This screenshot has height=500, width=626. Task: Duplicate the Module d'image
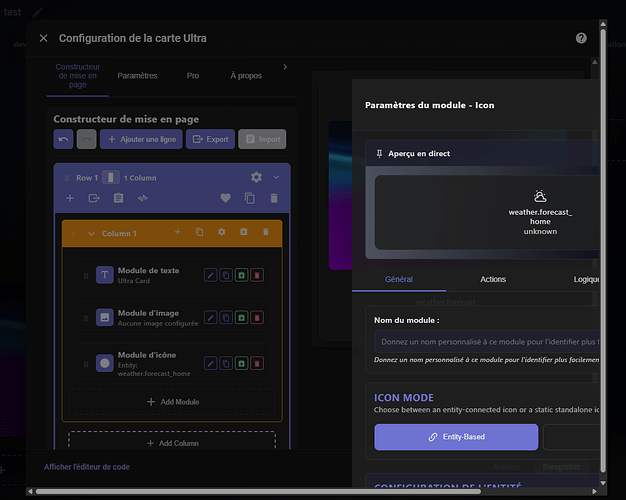(x=226, y=318)
